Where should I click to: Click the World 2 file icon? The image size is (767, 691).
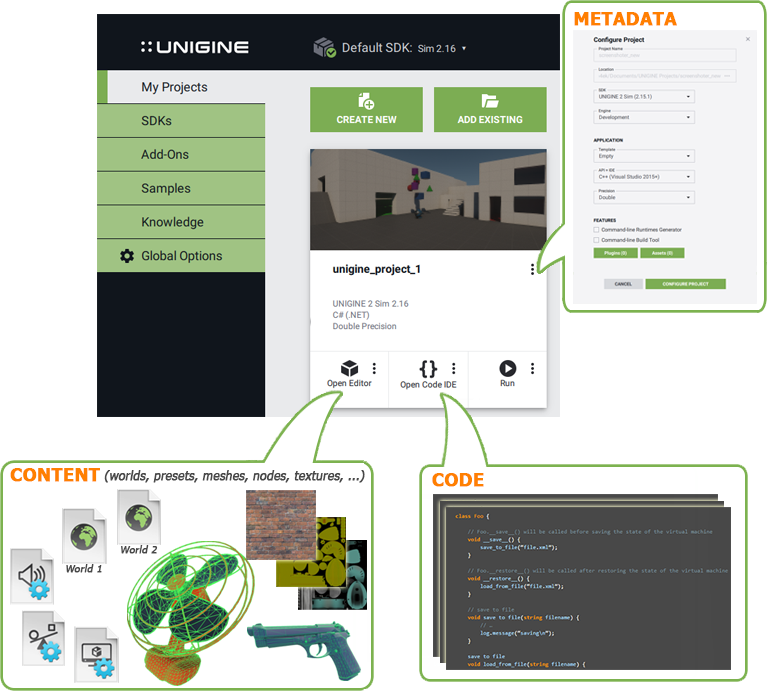tap(139, 517)
